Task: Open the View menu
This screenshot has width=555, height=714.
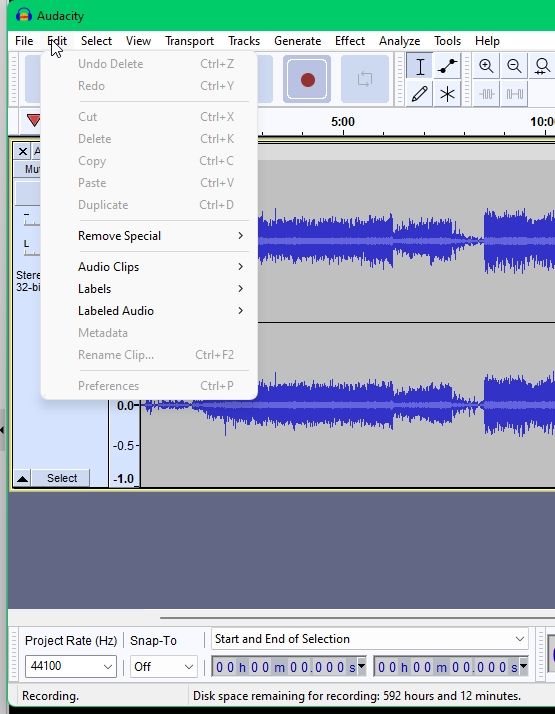Action: (138, 41)
